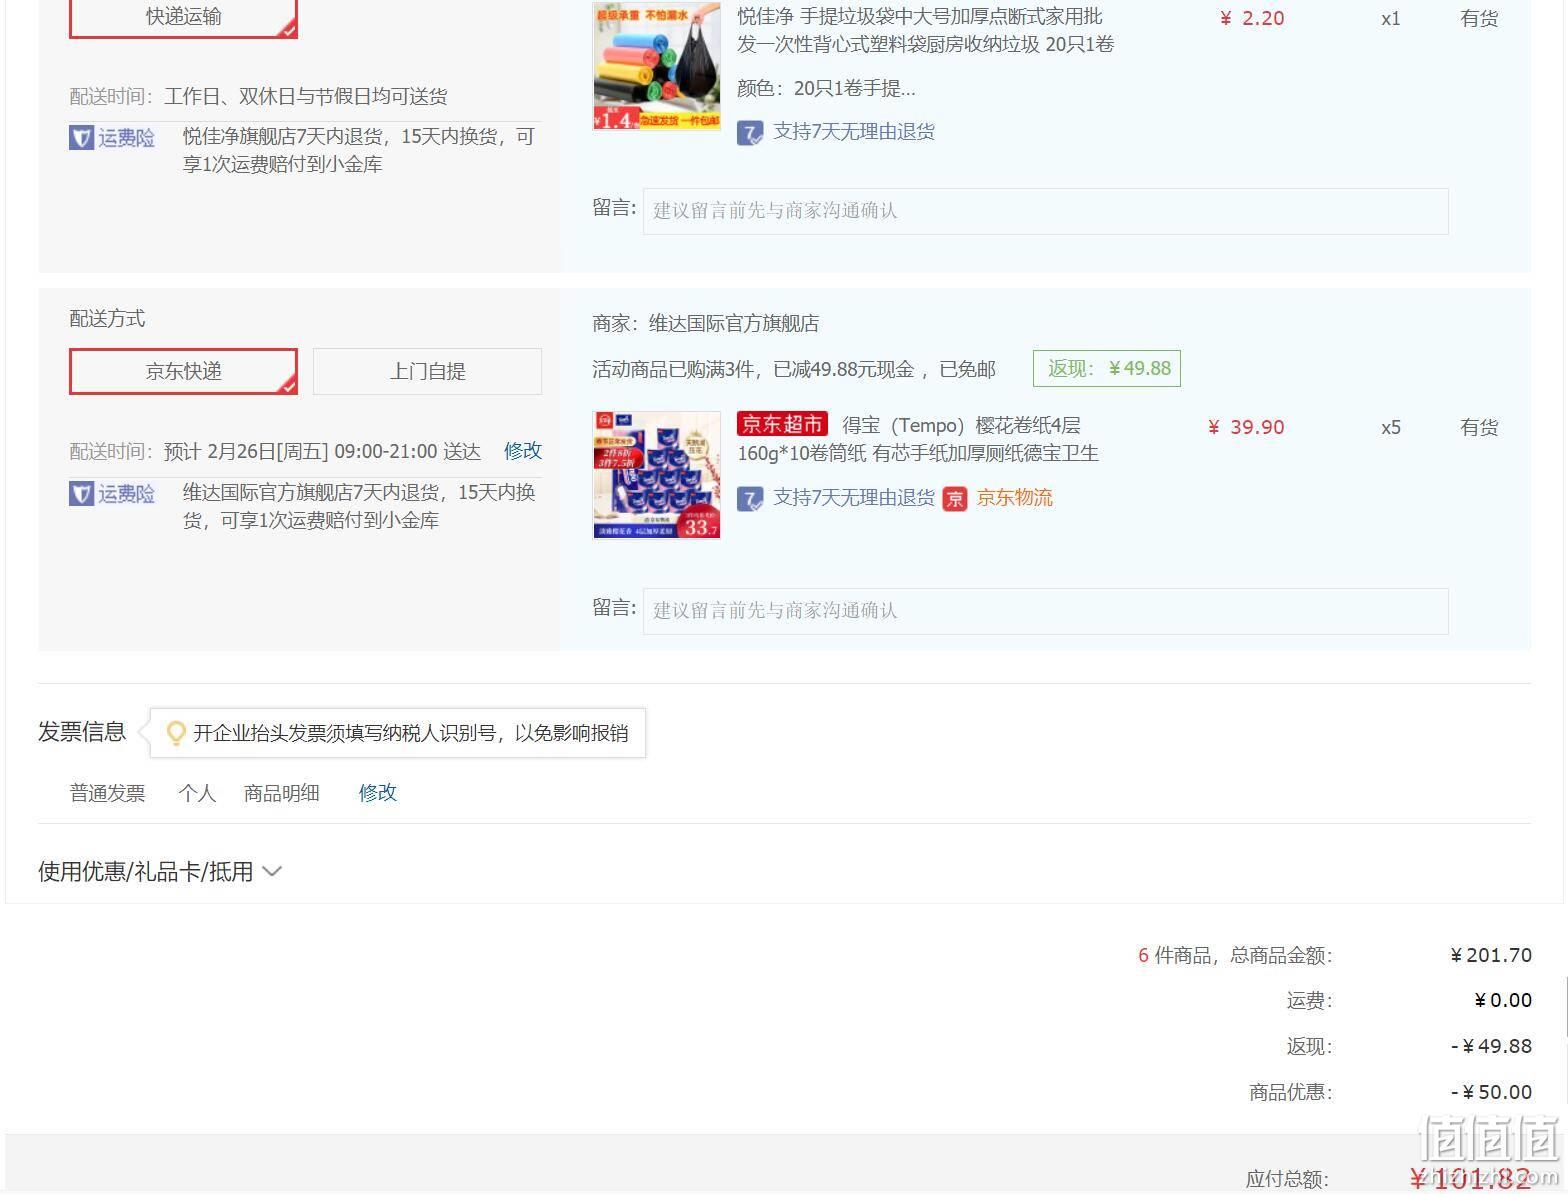
Task: Click 支持7天无理由退货 under Tempo tissue
Action: 854,498
